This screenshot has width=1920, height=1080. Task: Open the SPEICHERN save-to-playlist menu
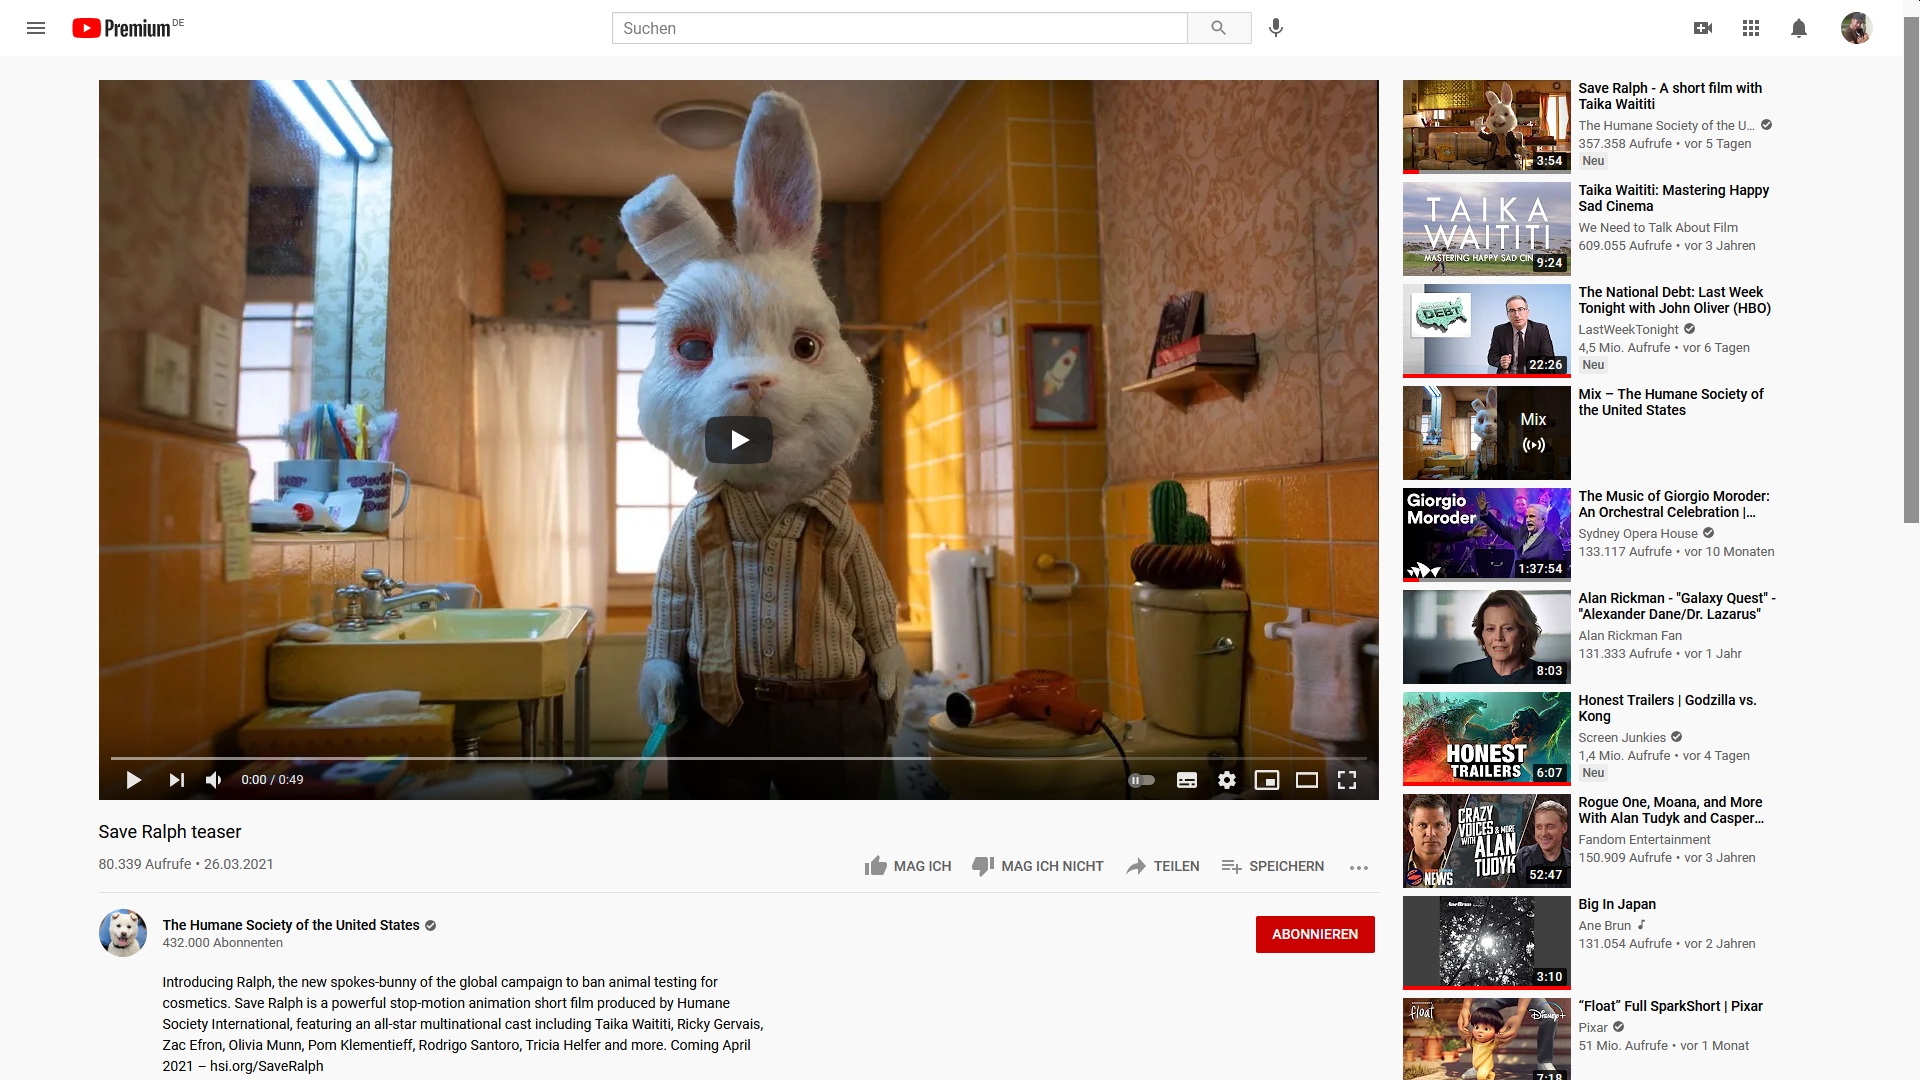pyautogui.click(x=1273, y=866)
